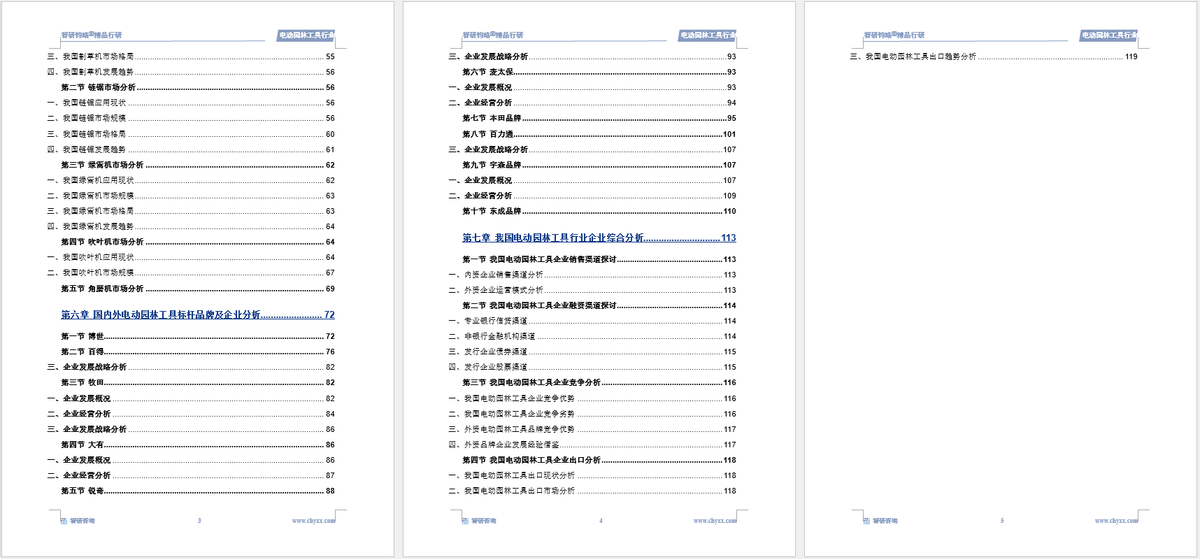This screenshot has width=1200, height=559.
Task: Click 出口市场分析 entry, page 118
Action: tap(593, 491)
